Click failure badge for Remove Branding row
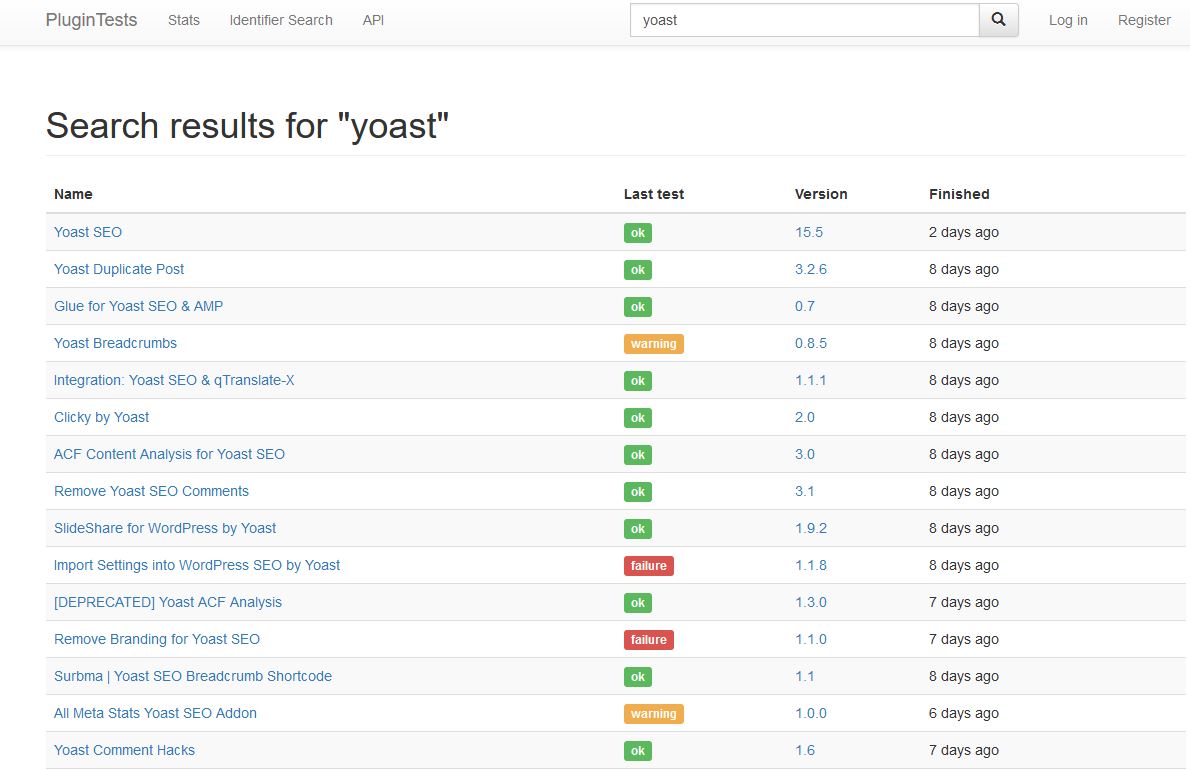Viewport: 1190px width, 770px height. pyautogui.click(x=649, y=640)
